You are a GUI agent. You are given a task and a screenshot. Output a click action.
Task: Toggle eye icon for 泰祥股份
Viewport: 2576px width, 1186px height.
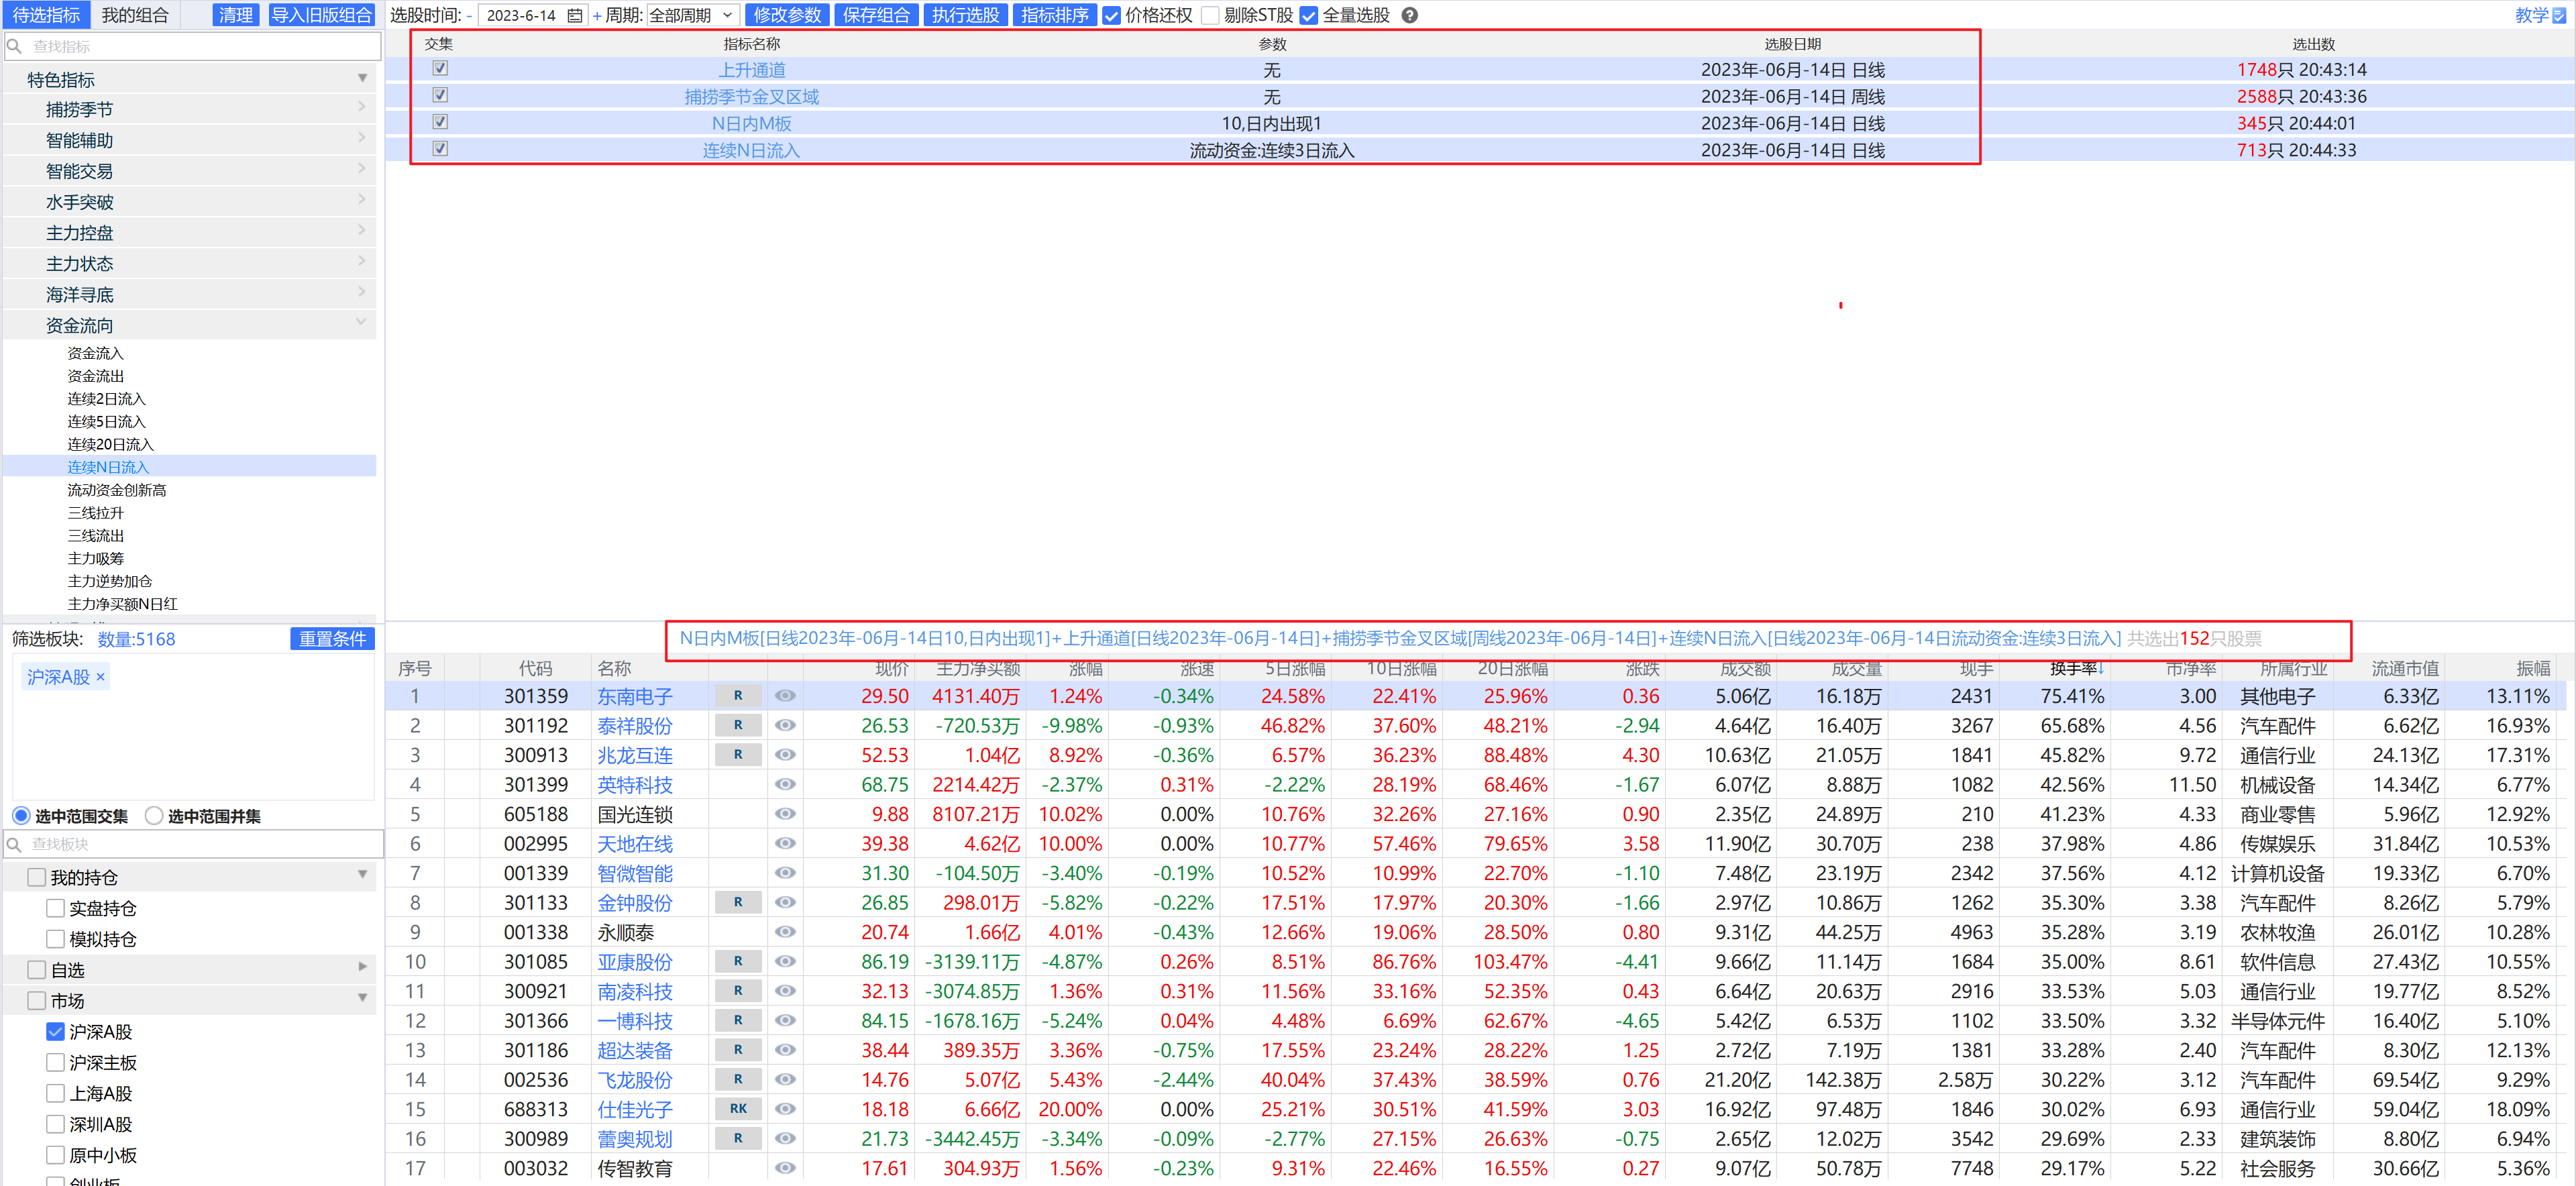tap(786, 726)
